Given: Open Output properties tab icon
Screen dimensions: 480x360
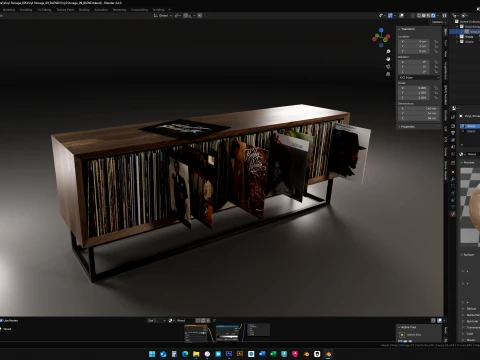Looking at the screenshot, I should coord(453,133).
